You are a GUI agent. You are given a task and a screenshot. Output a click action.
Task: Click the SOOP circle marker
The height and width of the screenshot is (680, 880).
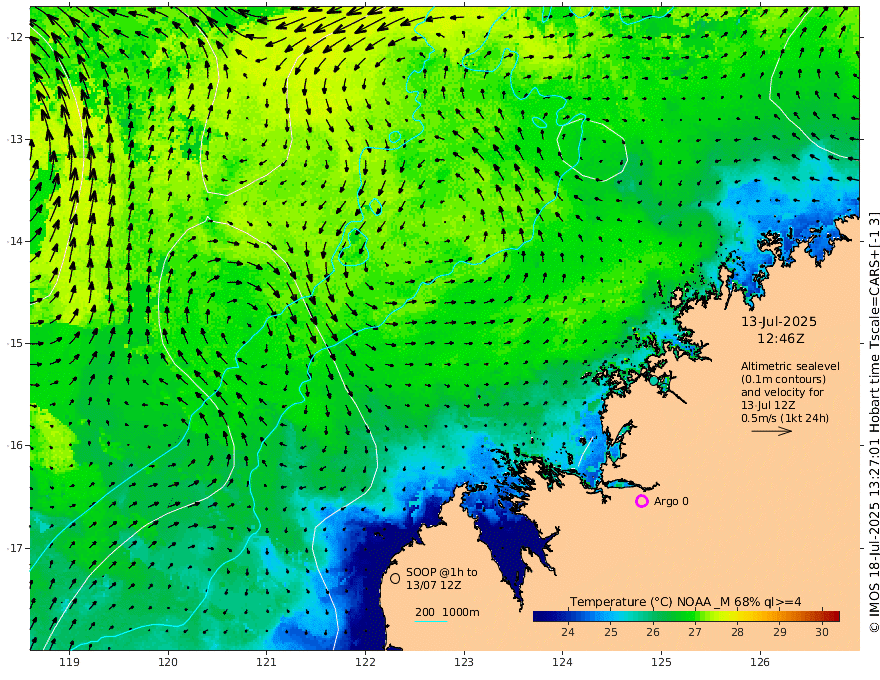[395, 578]
